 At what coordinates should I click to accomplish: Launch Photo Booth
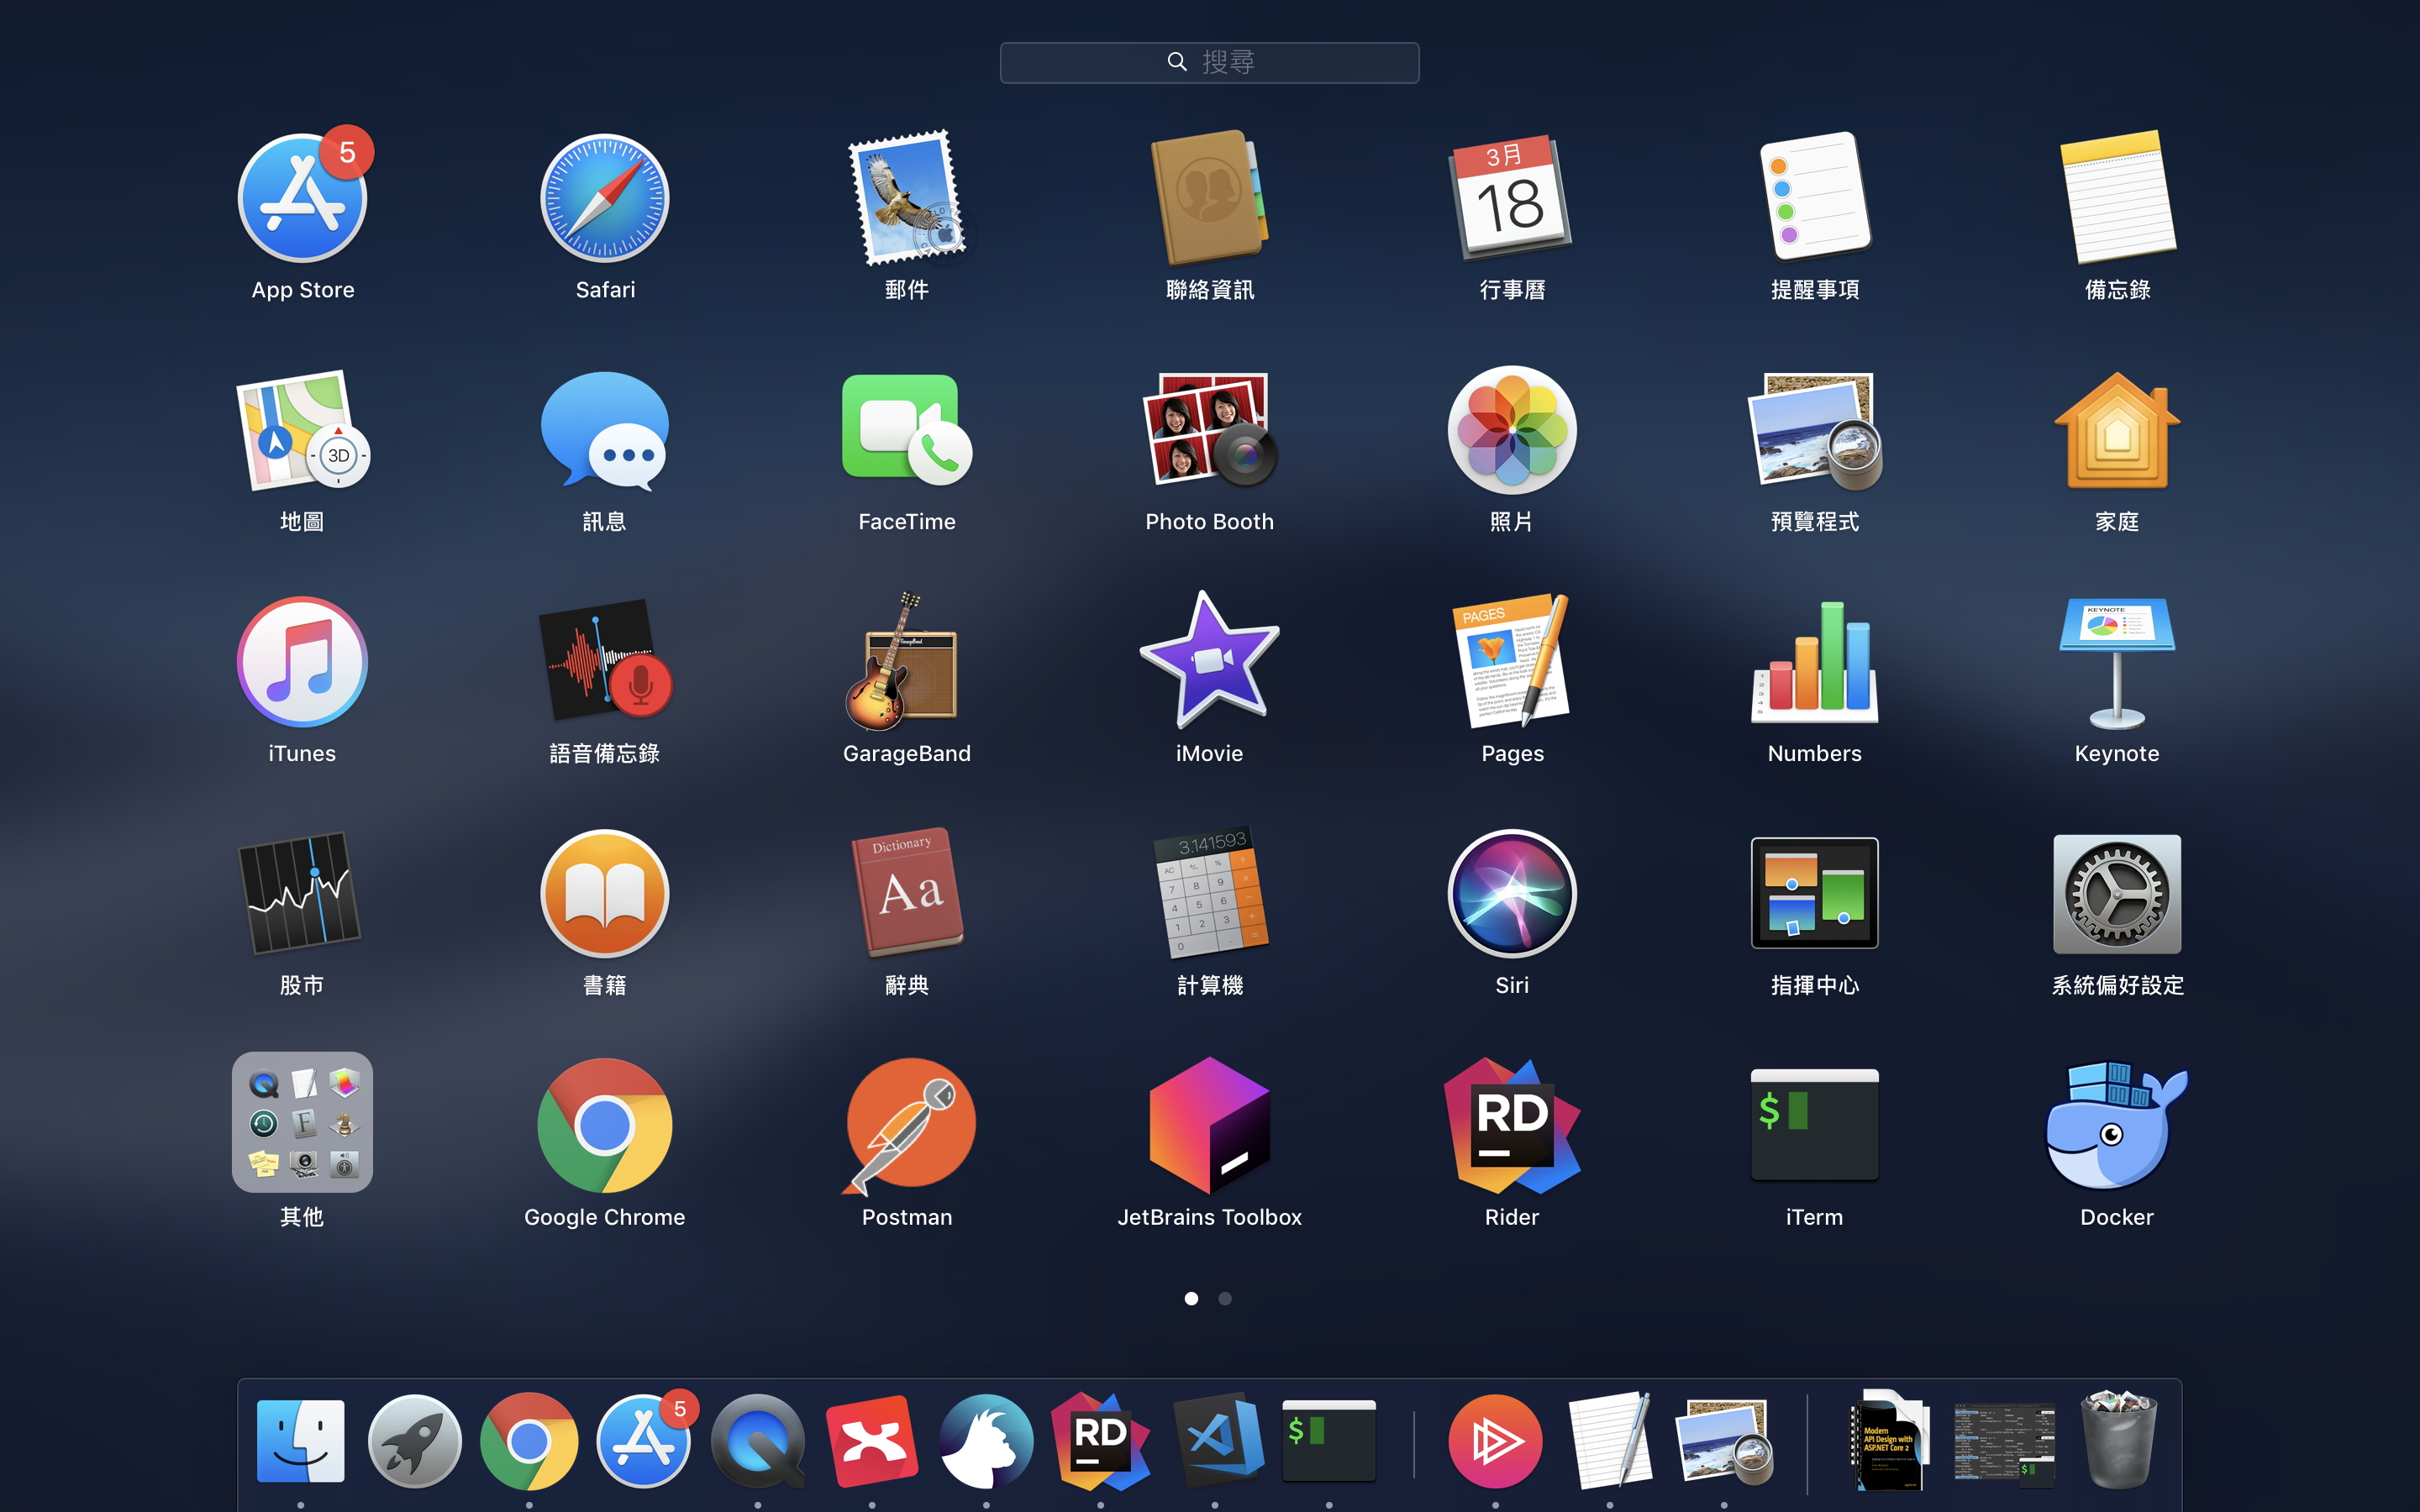pyautogui.click(x=1209, y=430)
